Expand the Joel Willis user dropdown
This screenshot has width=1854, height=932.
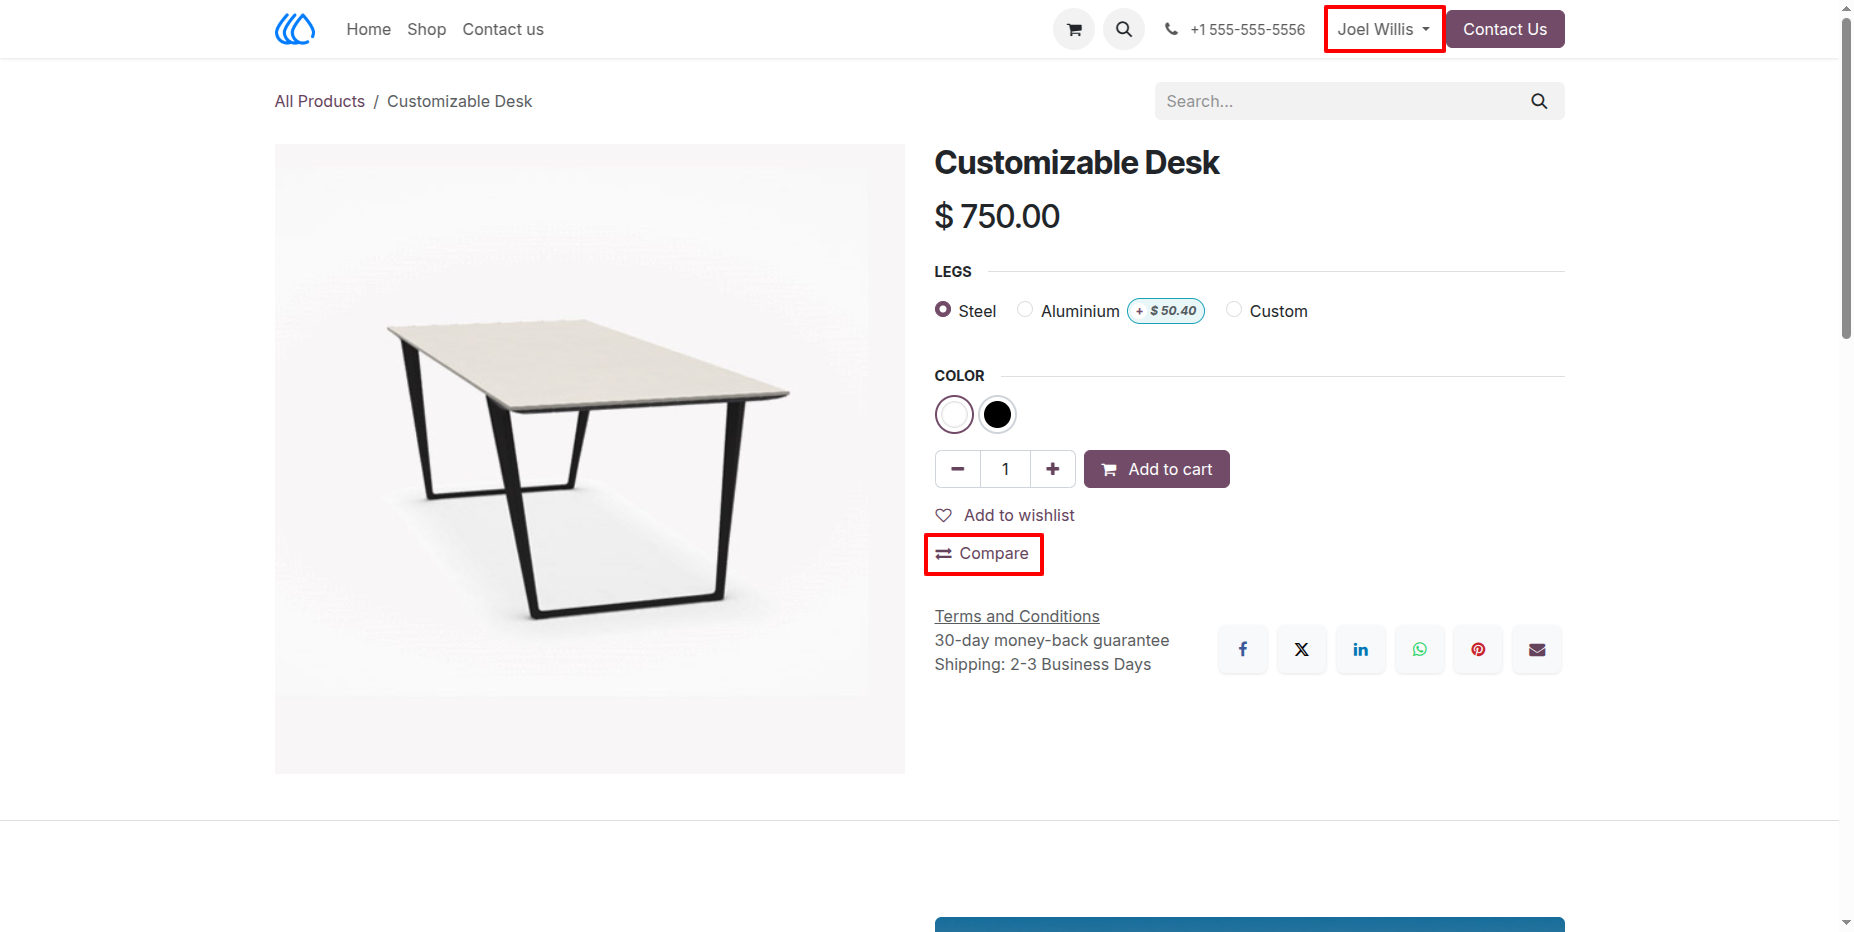point(1384,29)
